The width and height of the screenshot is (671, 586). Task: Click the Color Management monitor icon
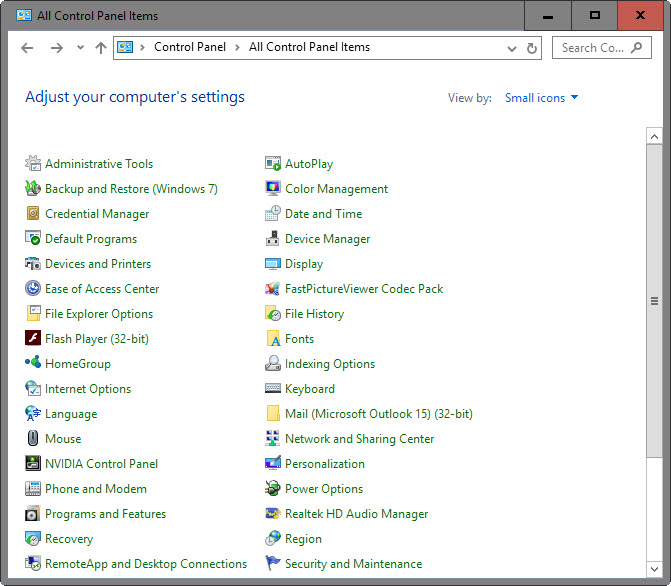(273, 188)
